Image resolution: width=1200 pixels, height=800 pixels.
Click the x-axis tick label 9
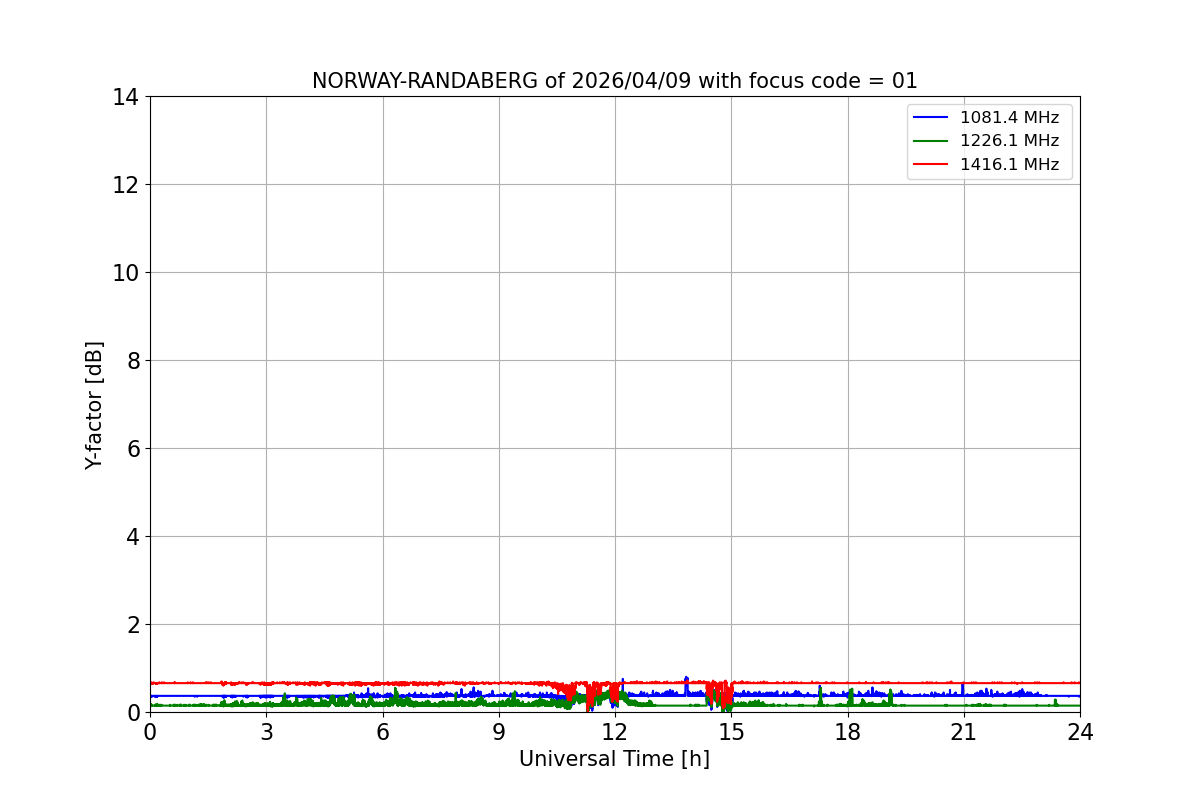pyautogui.click(x=499, y=732)
